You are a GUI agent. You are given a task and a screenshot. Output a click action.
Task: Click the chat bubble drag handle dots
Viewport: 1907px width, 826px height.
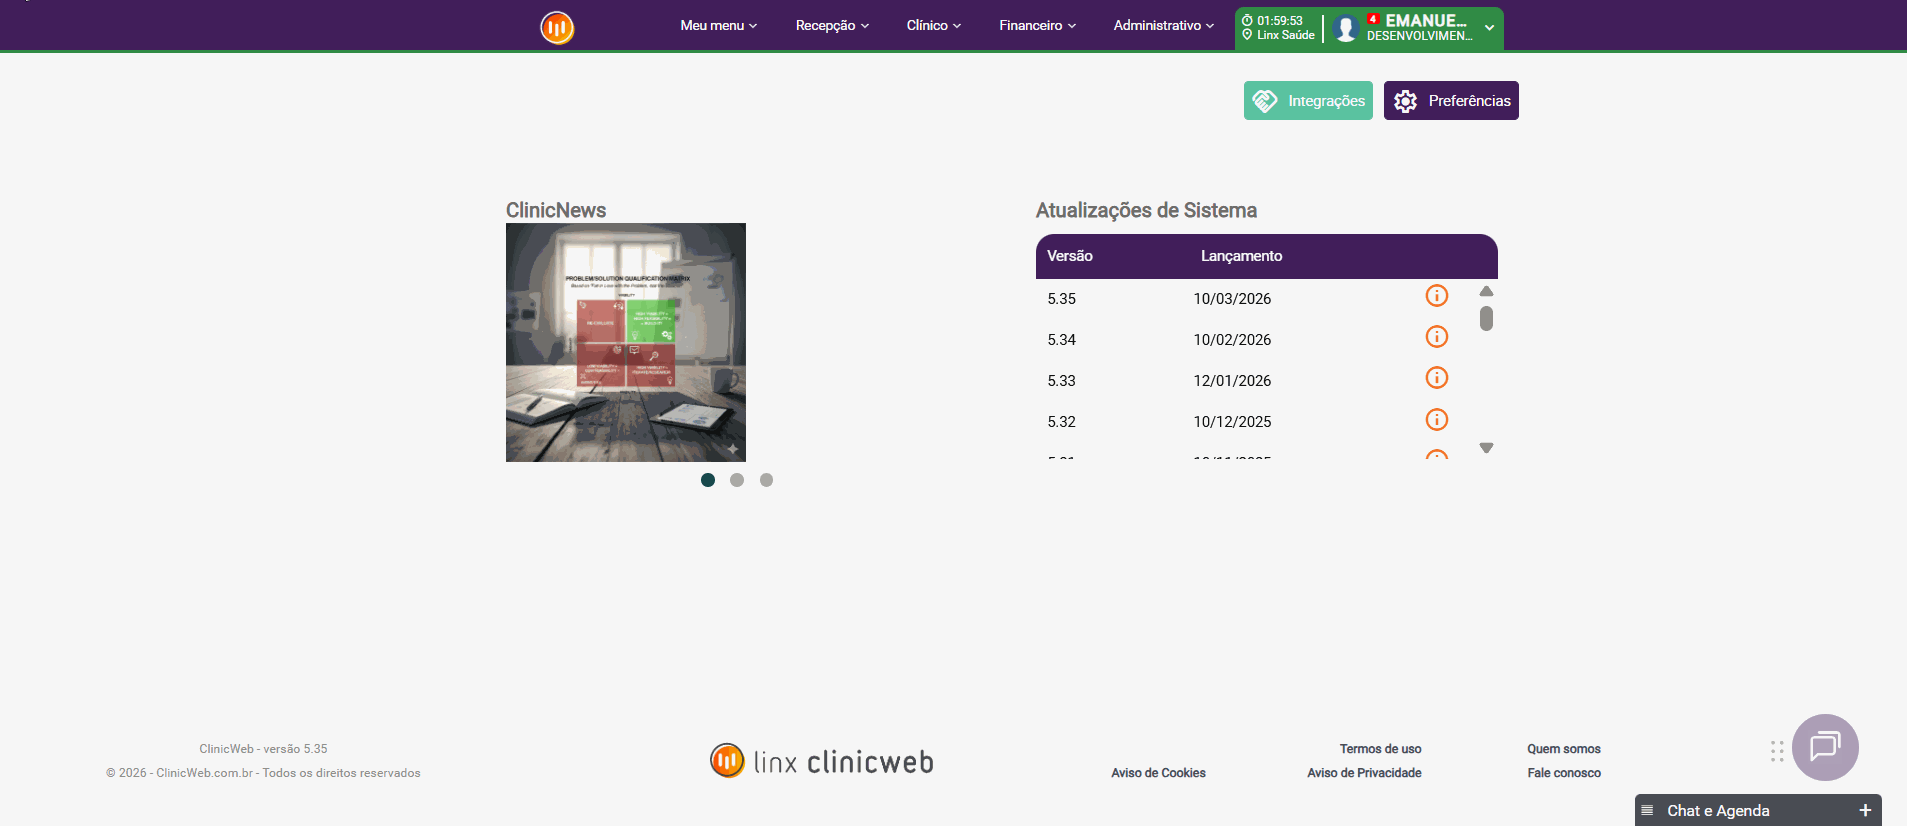[1777, 751]
